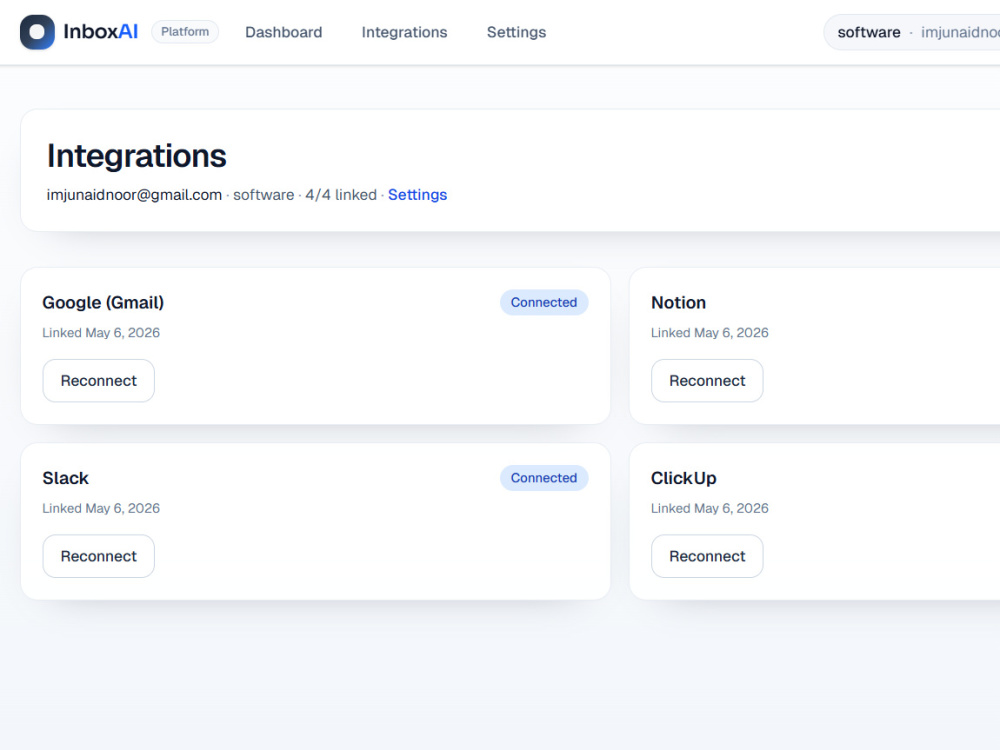Reconnect the Notion integration

tap(707, 381)
